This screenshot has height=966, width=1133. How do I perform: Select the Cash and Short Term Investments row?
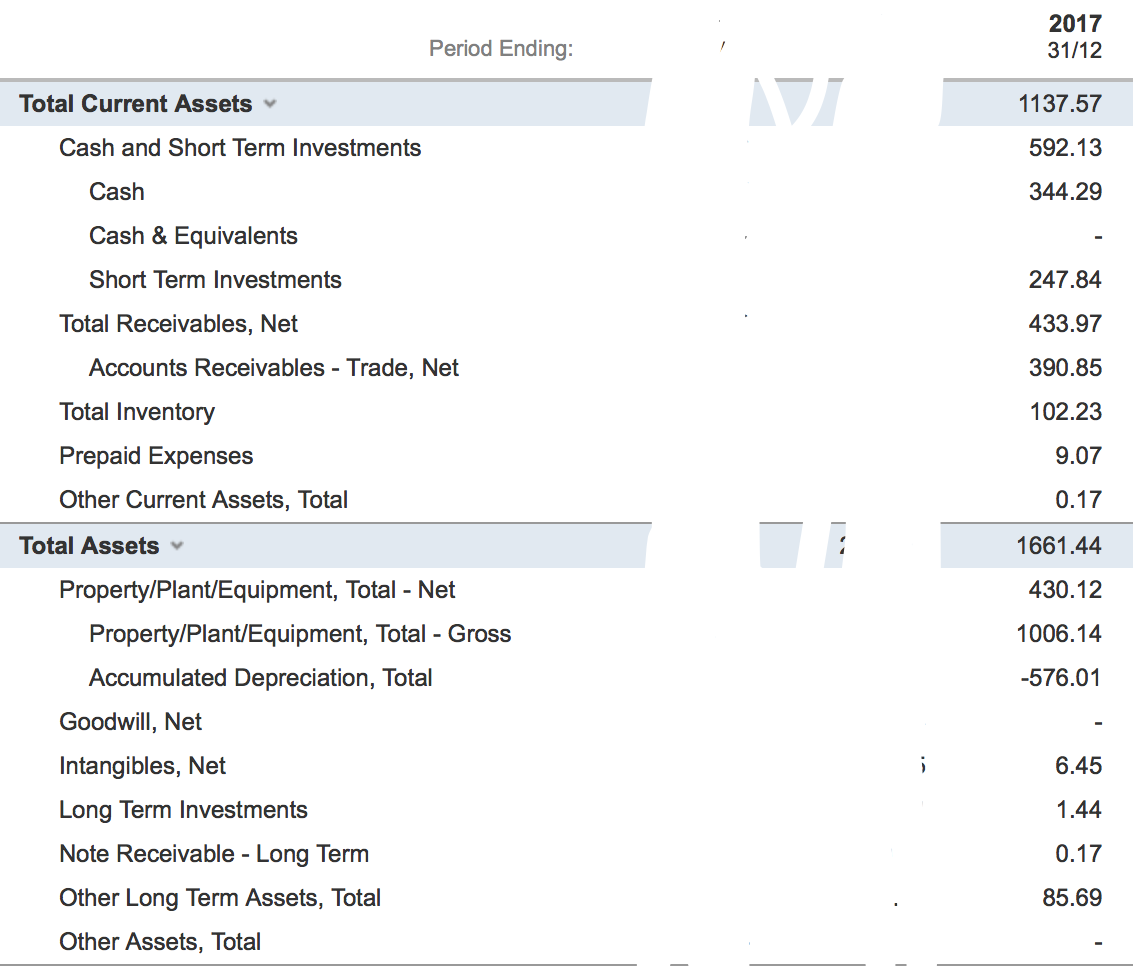click(241, 147)
